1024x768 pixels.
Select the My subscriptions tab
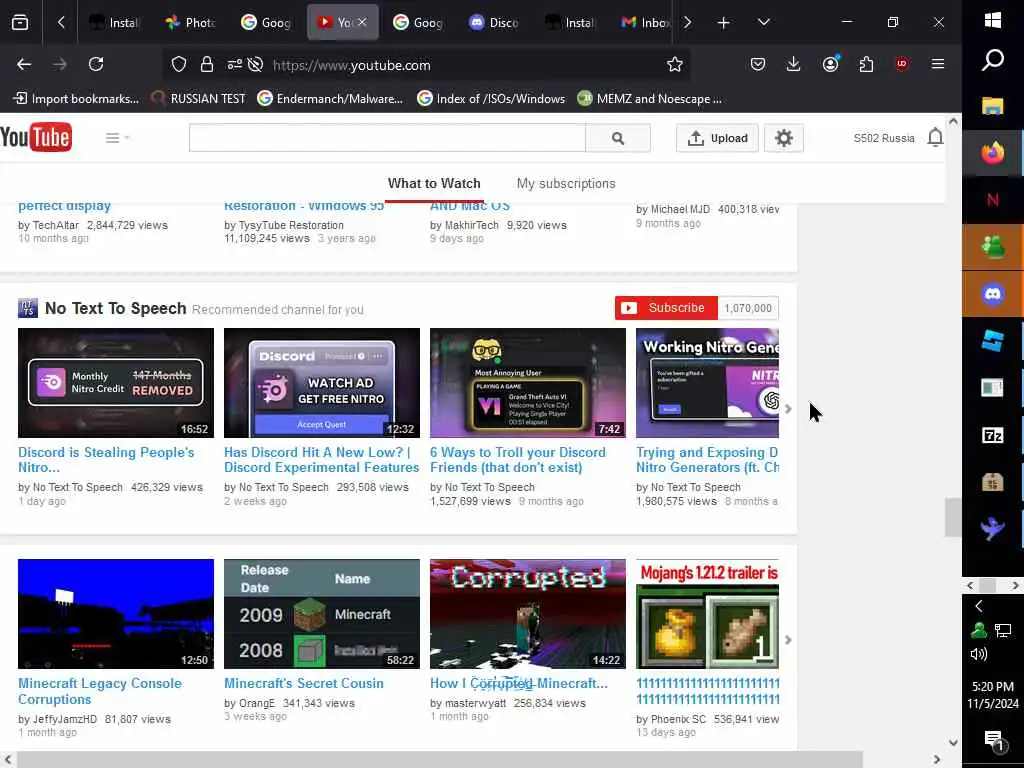coord(566,184)
